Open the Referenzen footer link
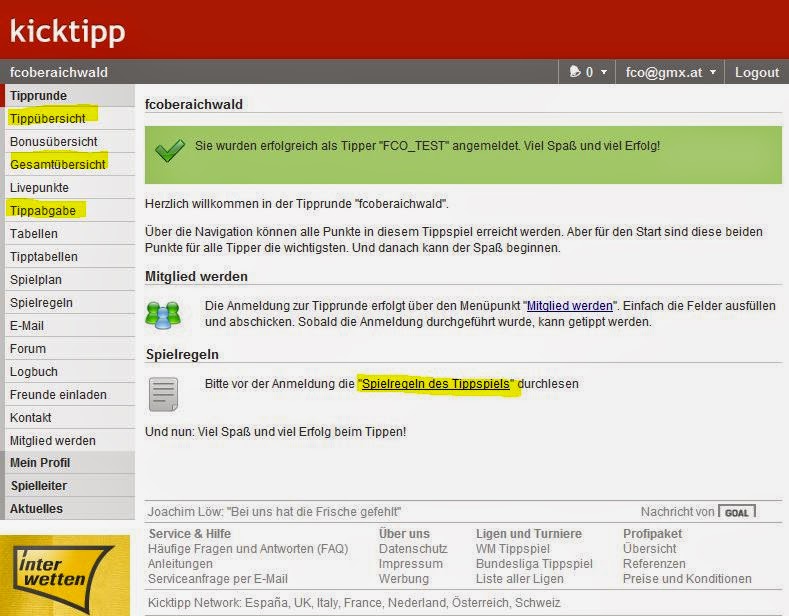Viewport: 789px width, 616px height. coord(654,564)
